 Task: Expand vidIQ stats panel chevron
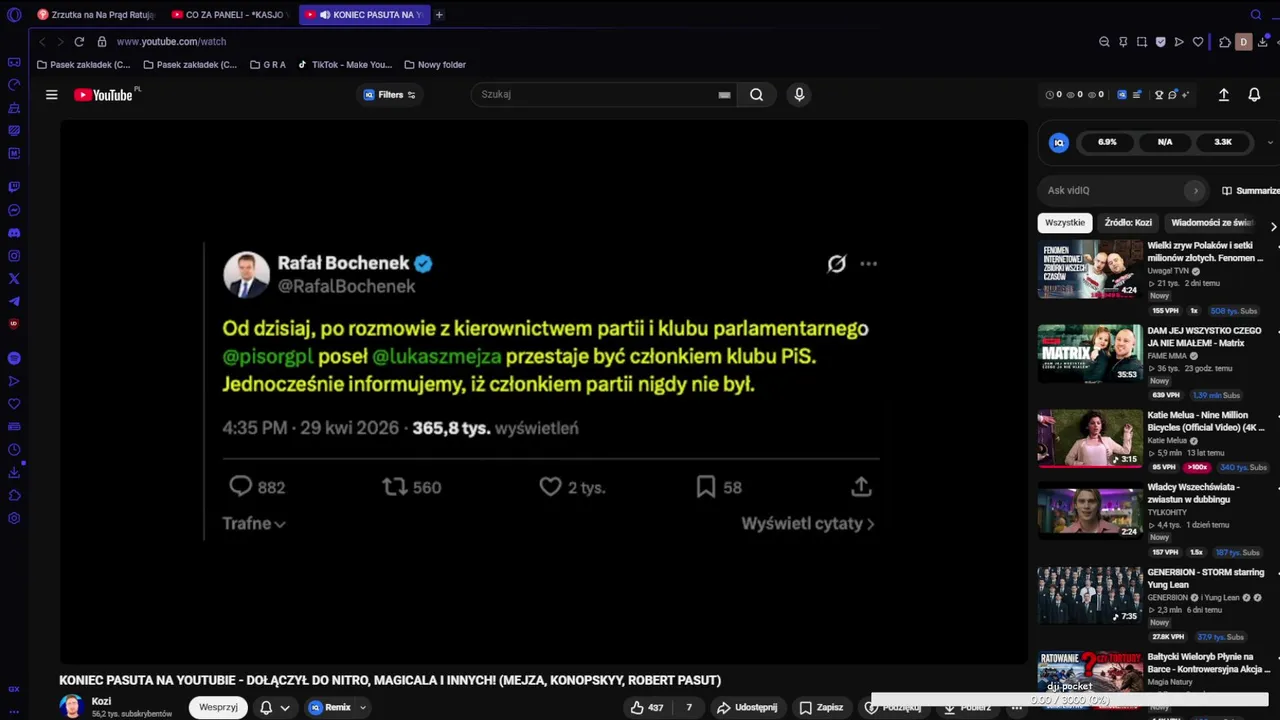(1270, 143)
